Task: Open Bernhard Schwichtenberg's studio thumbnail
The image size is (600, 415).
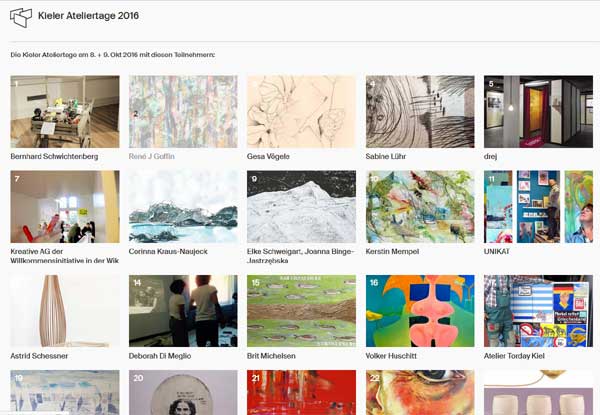Action: pyautogui.click(x=65, y=112)
